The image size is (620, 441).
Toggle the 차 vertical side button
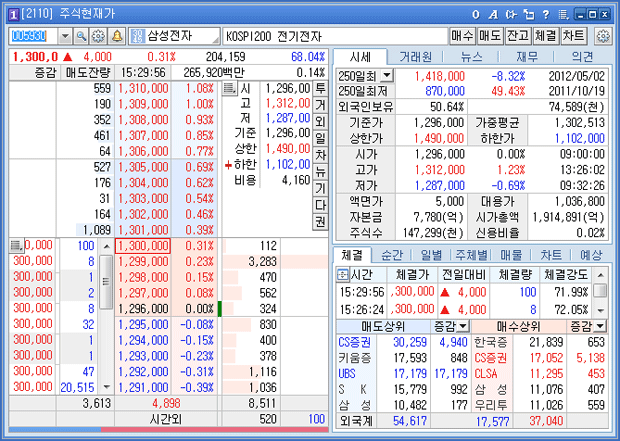pyautogui.click(x=320, y=155)
